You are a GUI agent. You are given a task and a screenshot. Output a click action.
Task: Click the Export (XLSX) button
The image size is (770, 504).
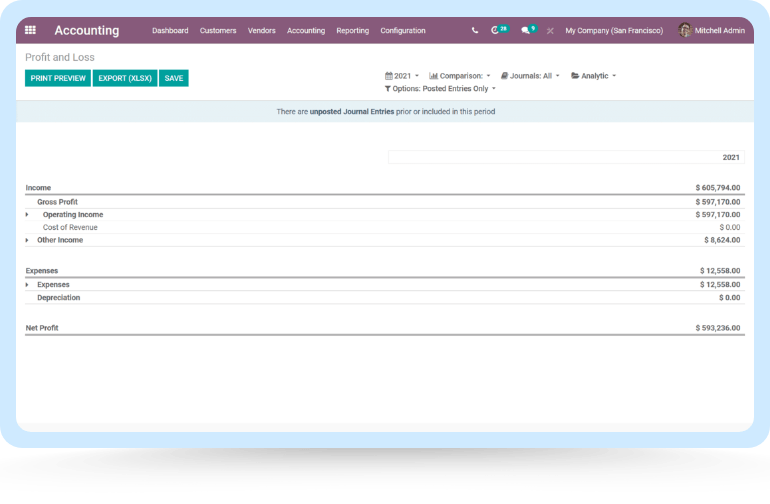[125, 78]
